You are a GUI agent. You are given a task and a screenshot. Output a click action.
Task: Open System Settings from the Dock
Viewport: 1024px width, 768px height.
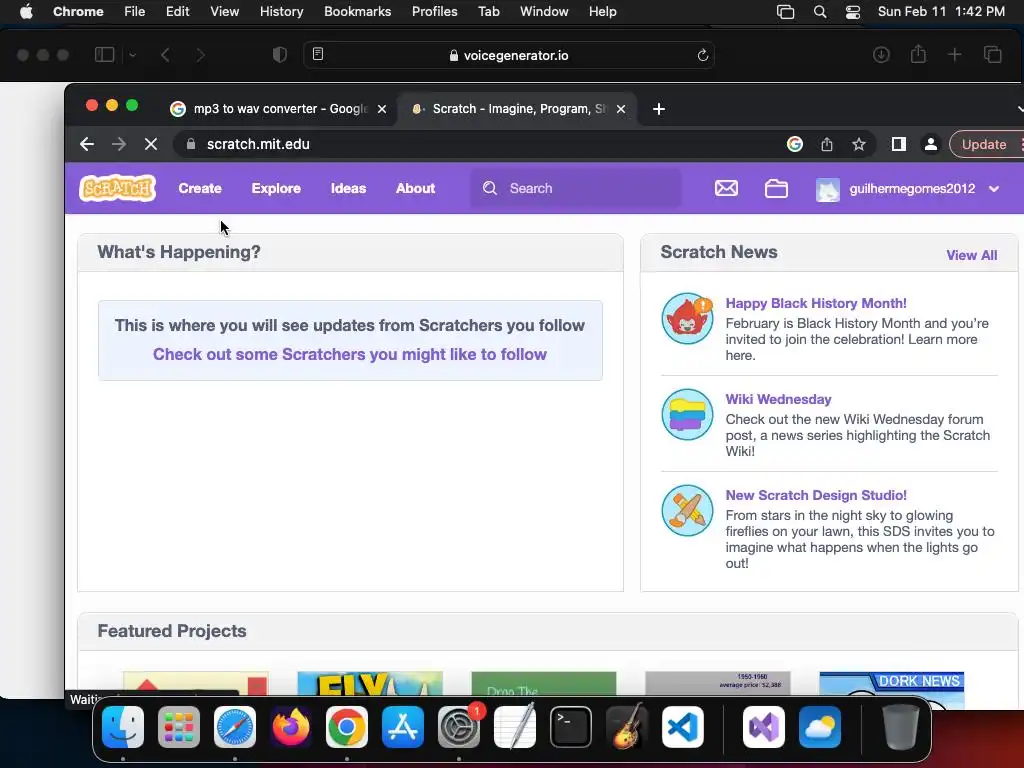pos(458,727)
